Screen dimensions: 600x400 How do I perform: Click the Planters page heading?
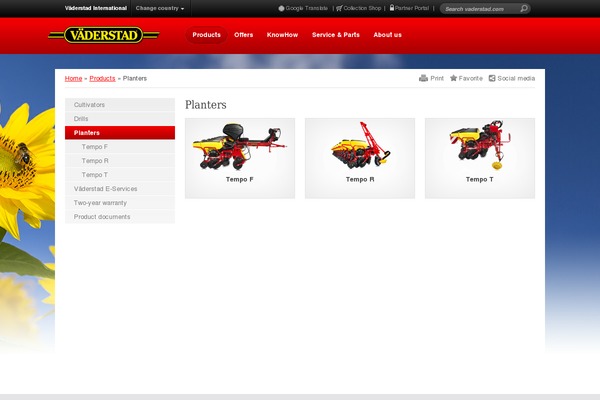[205, 105]
